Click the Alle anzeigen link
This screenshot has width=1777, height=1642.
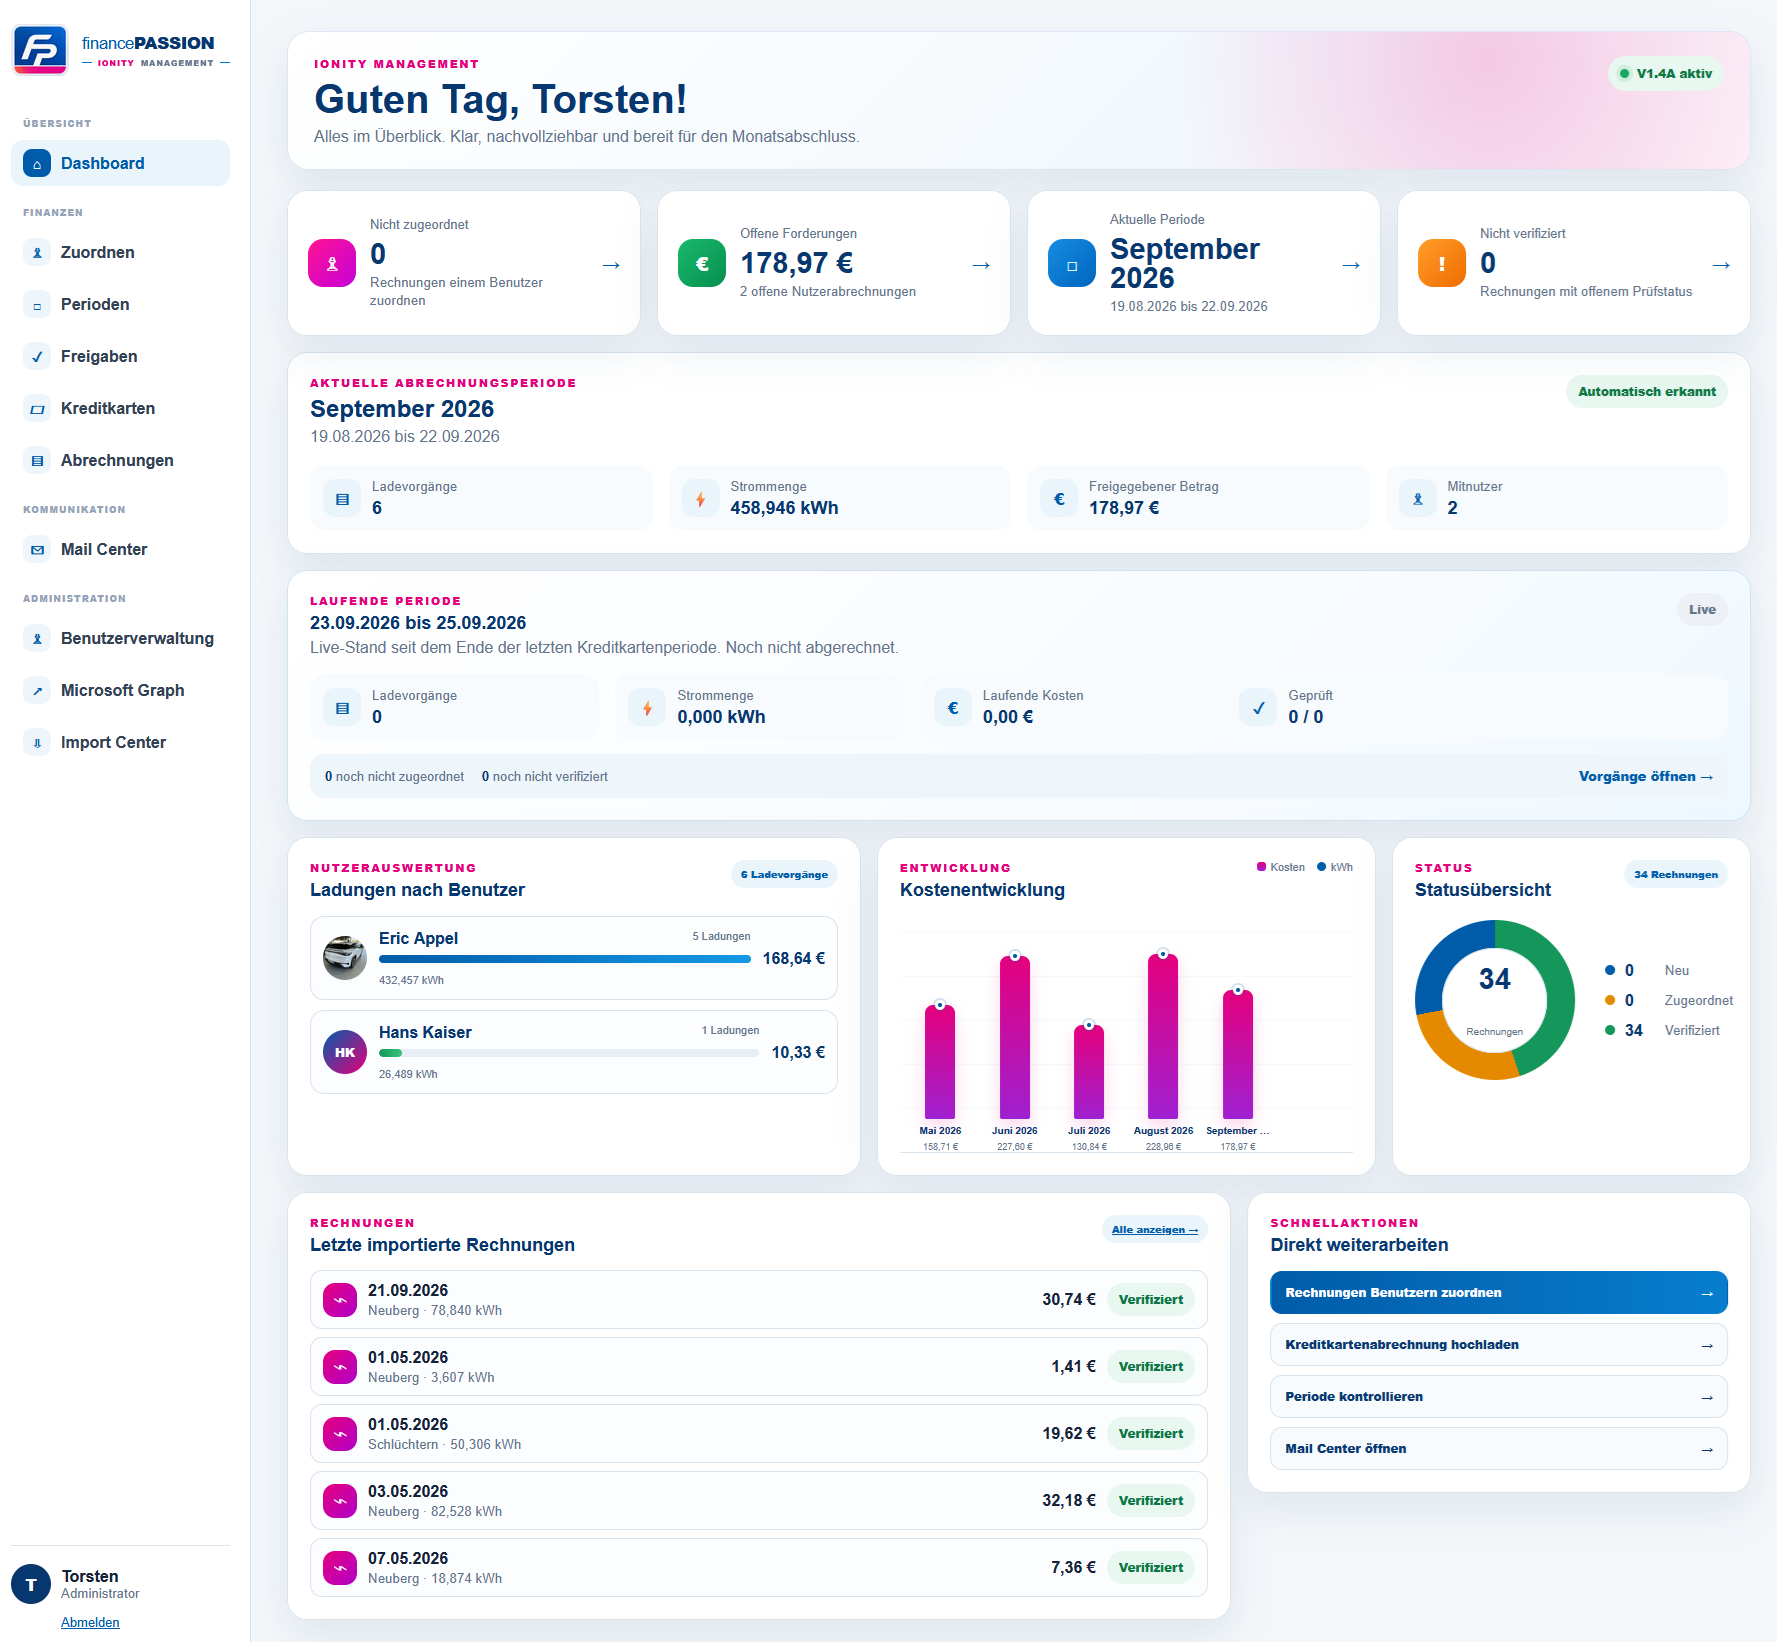click(x=1155, y=1229)
